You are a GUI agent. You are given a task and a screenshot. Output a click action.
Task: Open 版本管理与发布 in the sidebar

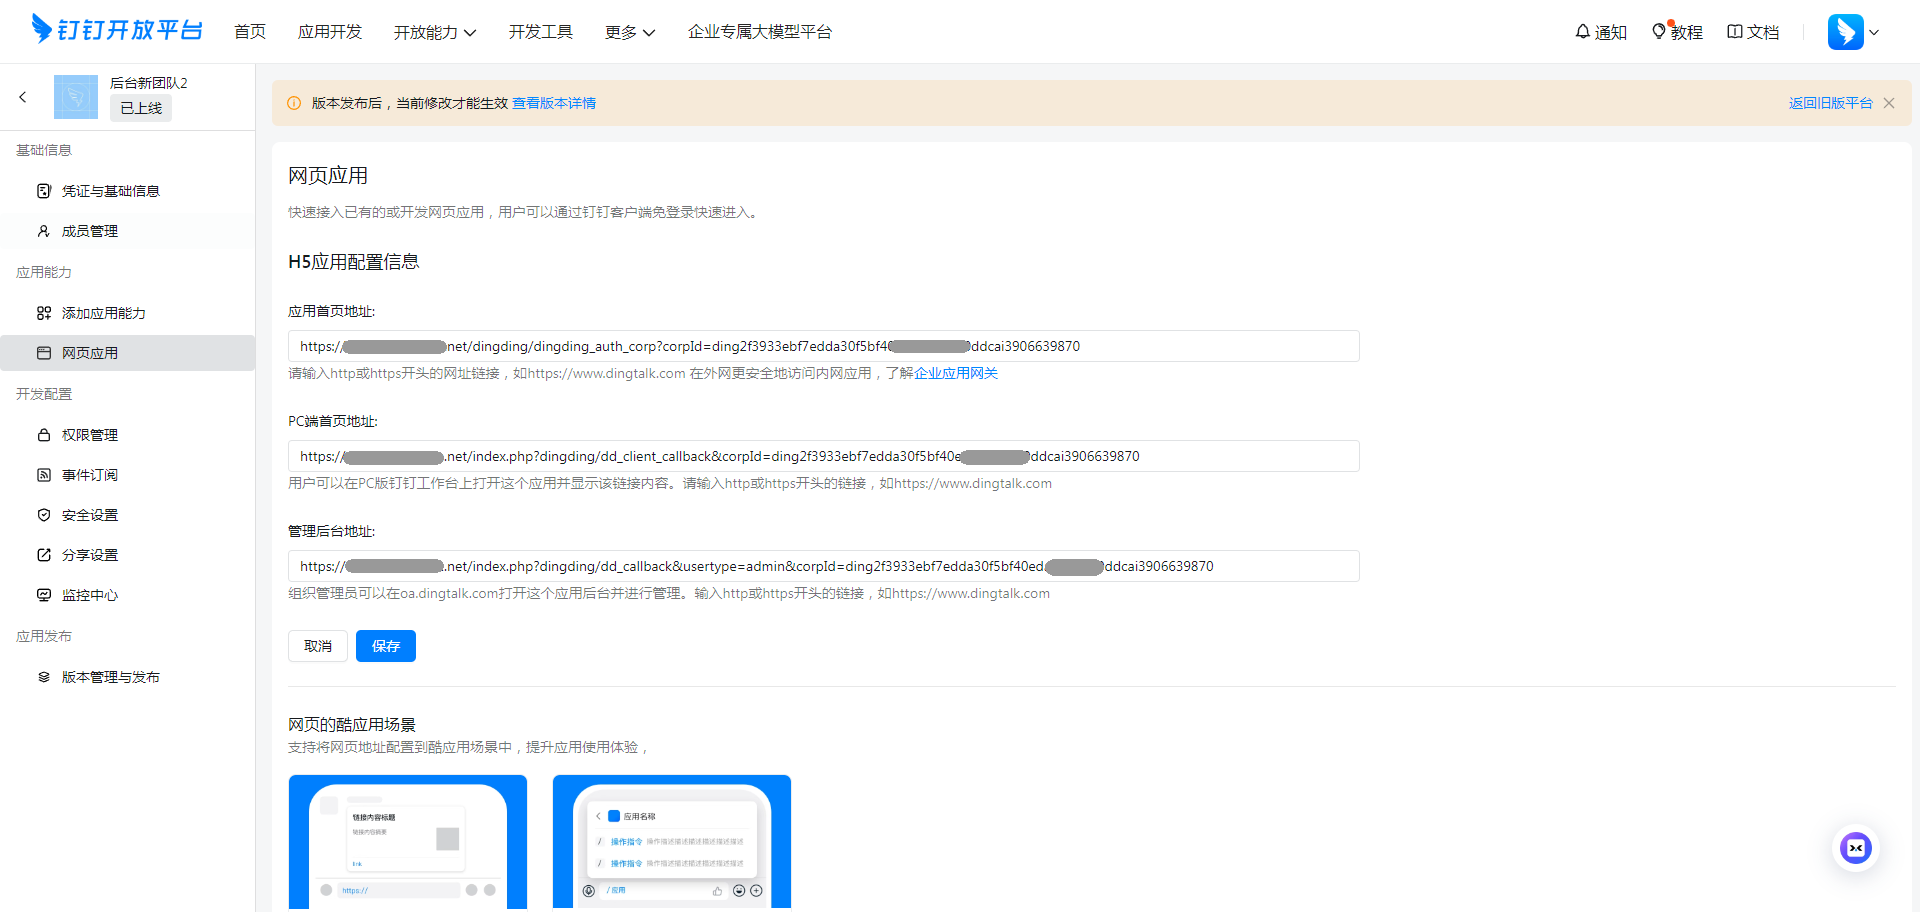click(110, 677)
